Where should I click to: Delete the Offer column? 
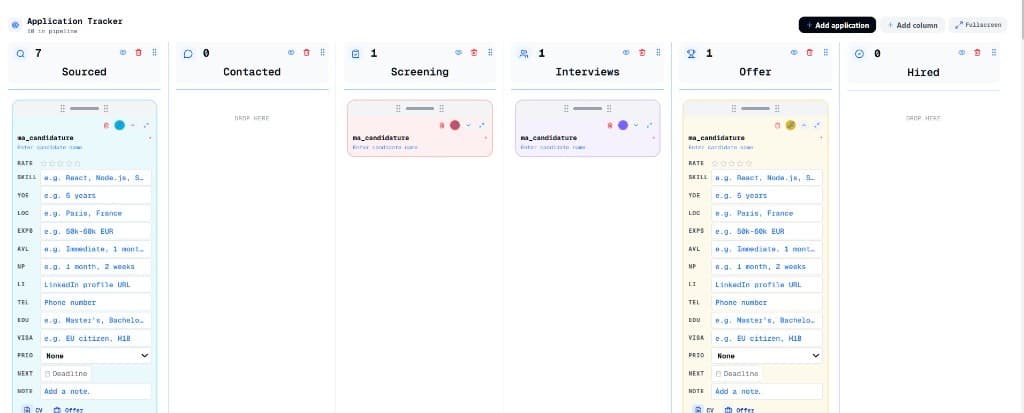point(810,52)
